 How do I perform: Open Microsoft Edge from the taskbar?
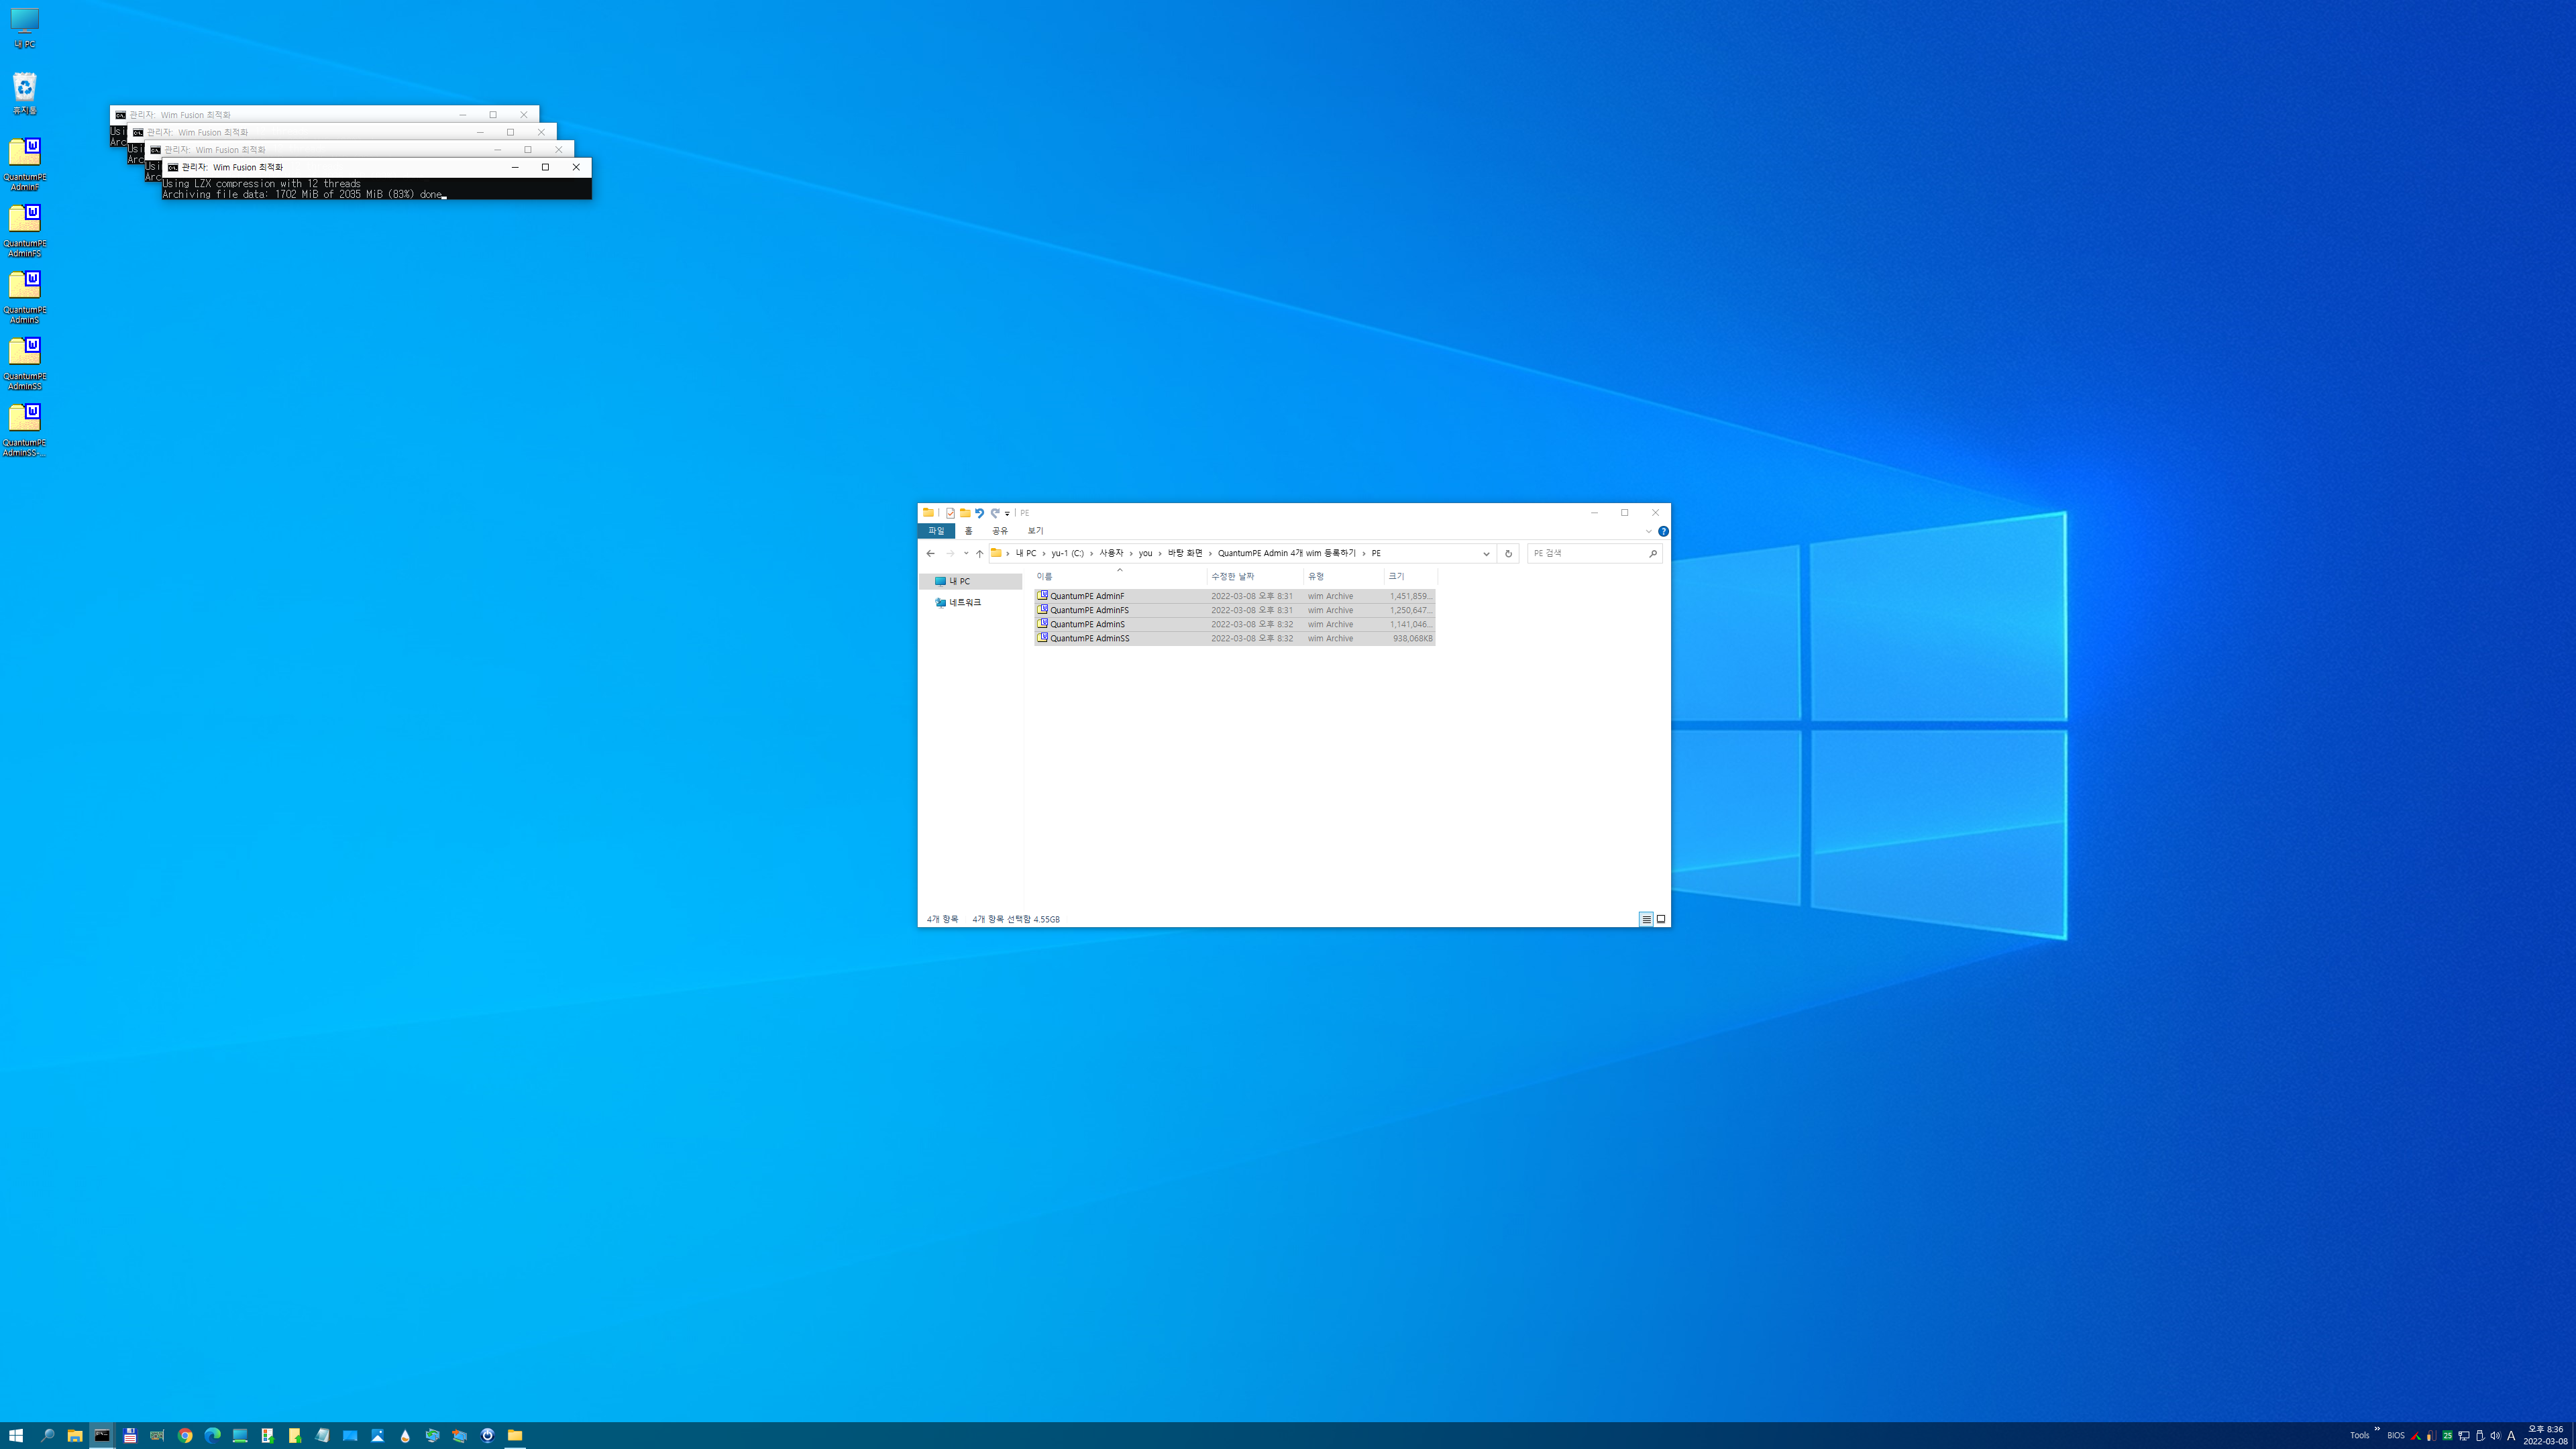(212, 1435)
